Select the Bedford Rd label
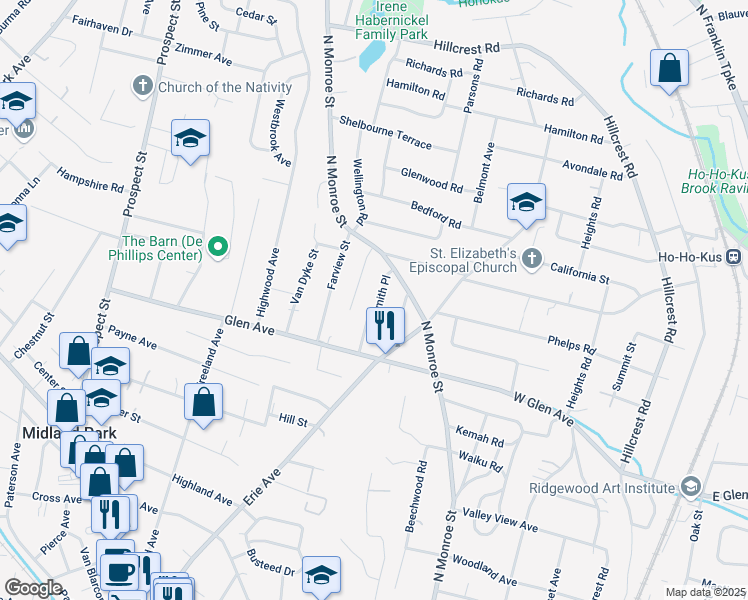Screen dimensions: 748x600 click(436, 215)
